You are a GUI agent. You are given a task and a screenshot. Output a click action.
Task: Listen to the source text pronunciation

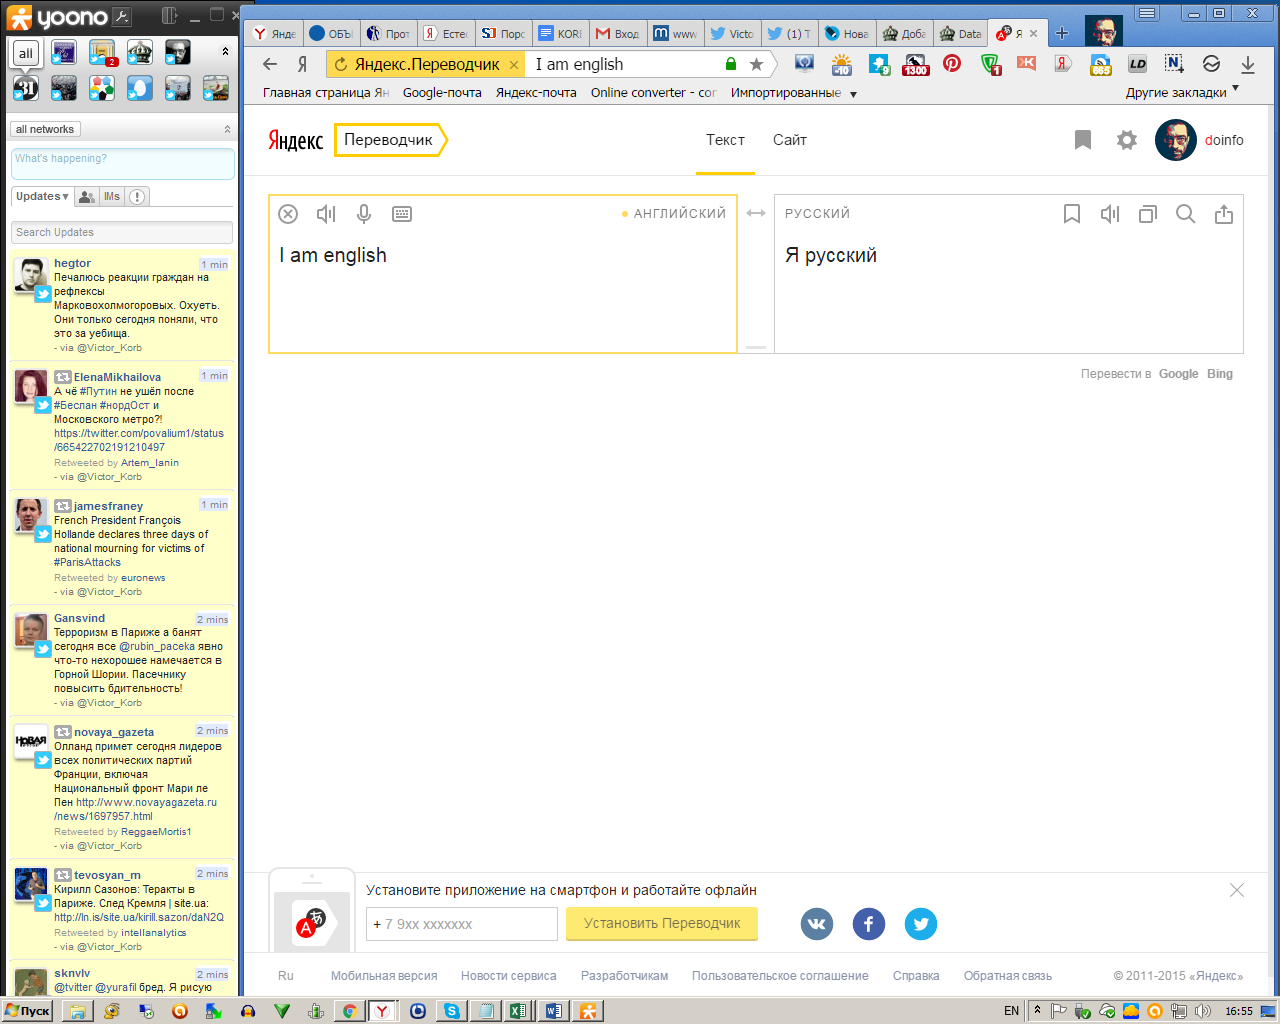click(x=326, y=214)
